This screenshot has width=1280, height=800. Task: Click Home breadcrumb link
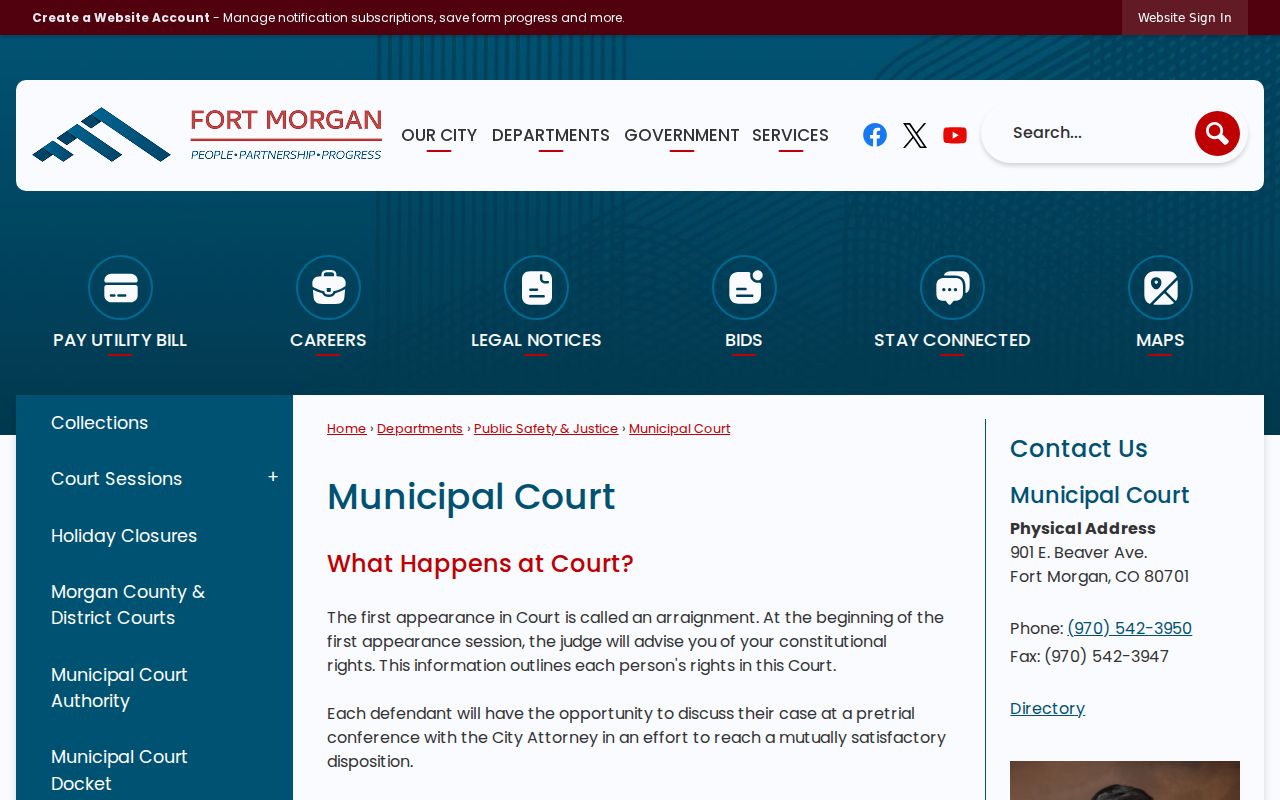coord(346,428)
